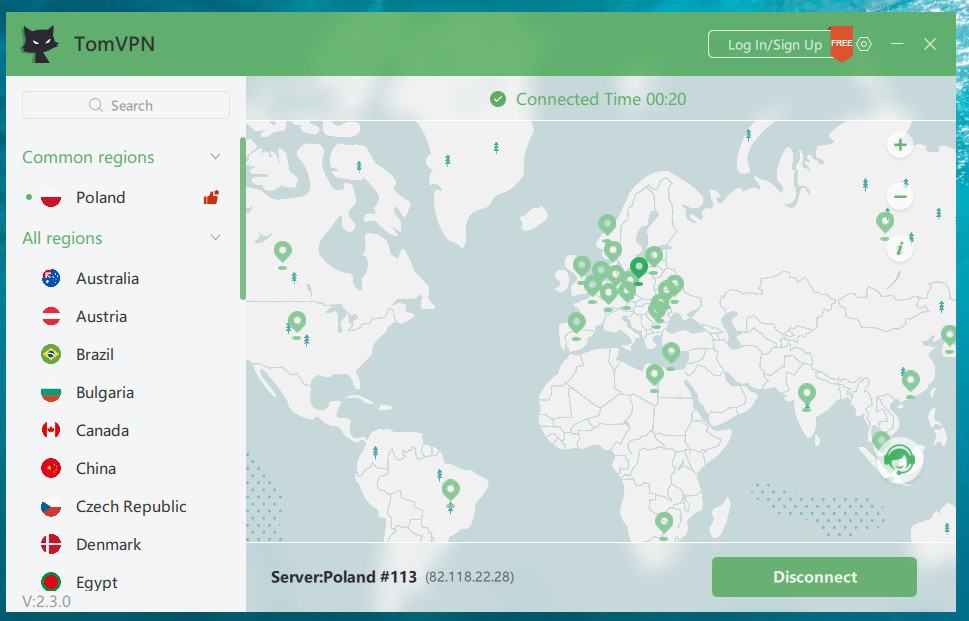Click the region Search field
This screenshot has width=969, height=621.
(x=126, y=105)
